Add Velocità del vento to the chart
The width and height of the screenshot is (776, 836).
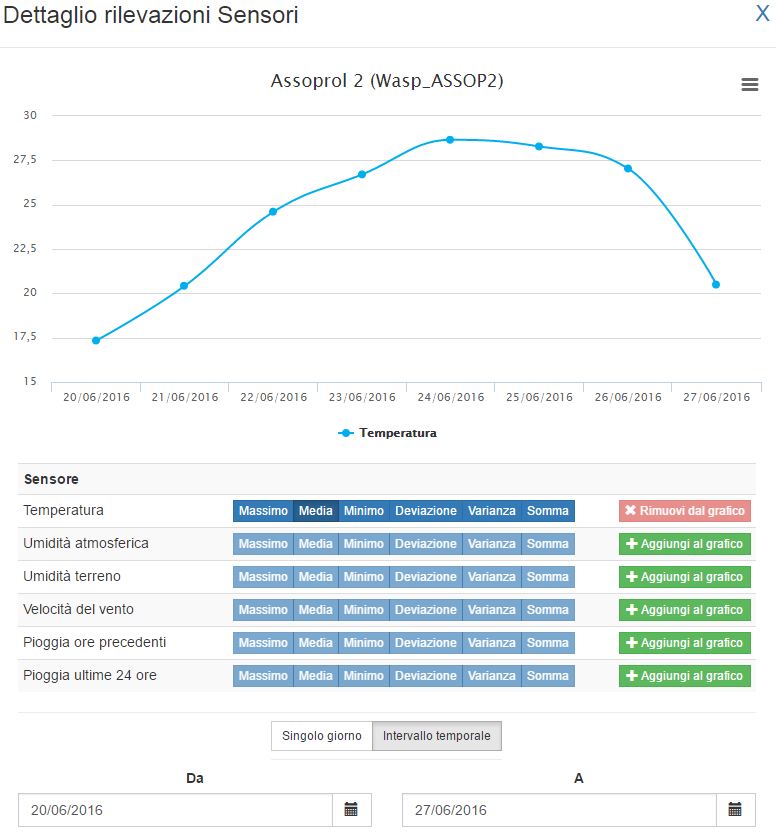click(685, 610)
